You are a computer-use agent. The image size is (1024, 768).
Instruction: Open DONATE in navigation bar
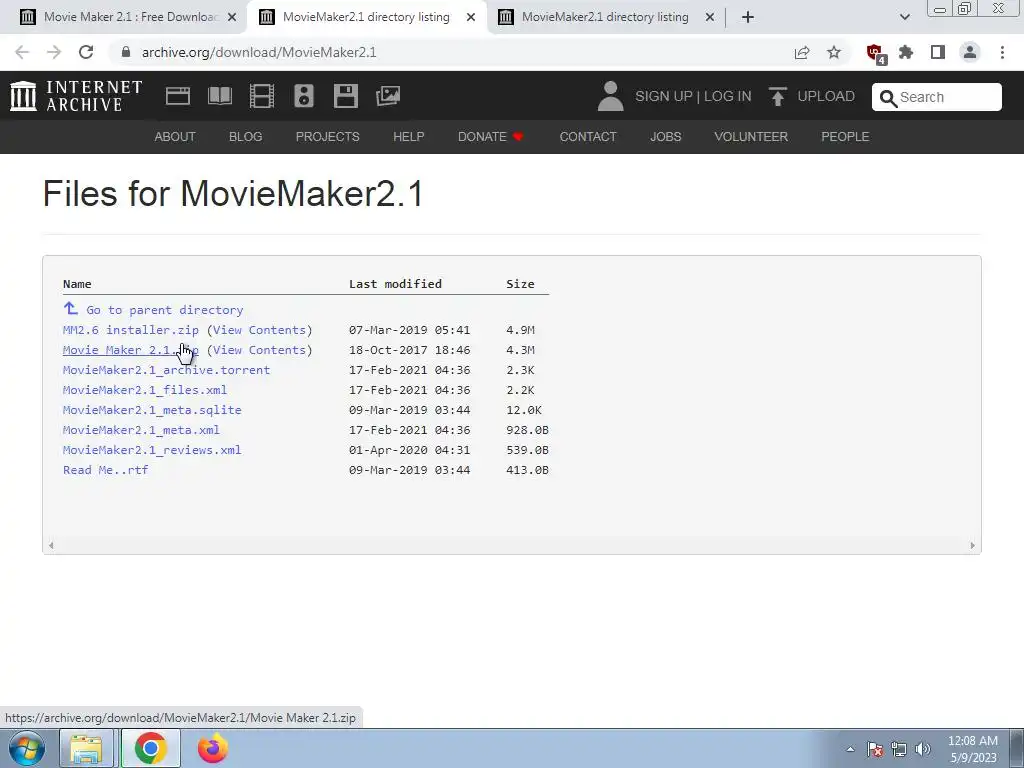tap(490, 136)
